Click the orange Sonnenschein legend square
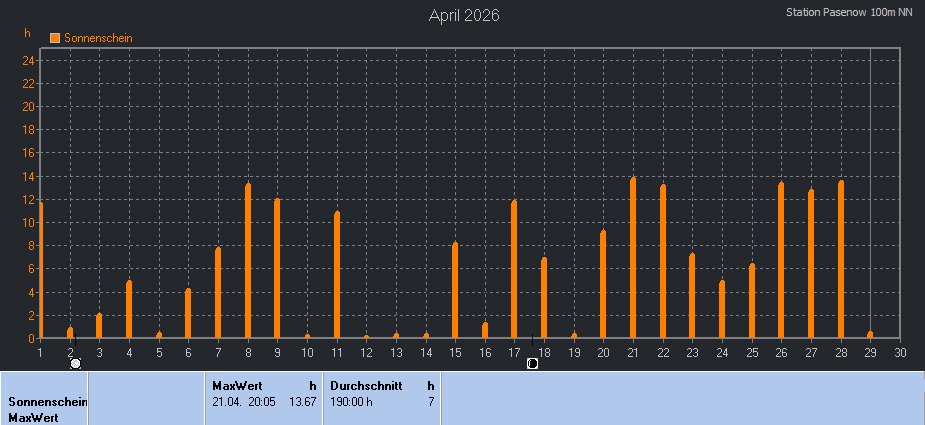The image size is (925, 425). (x=55, y=38)
